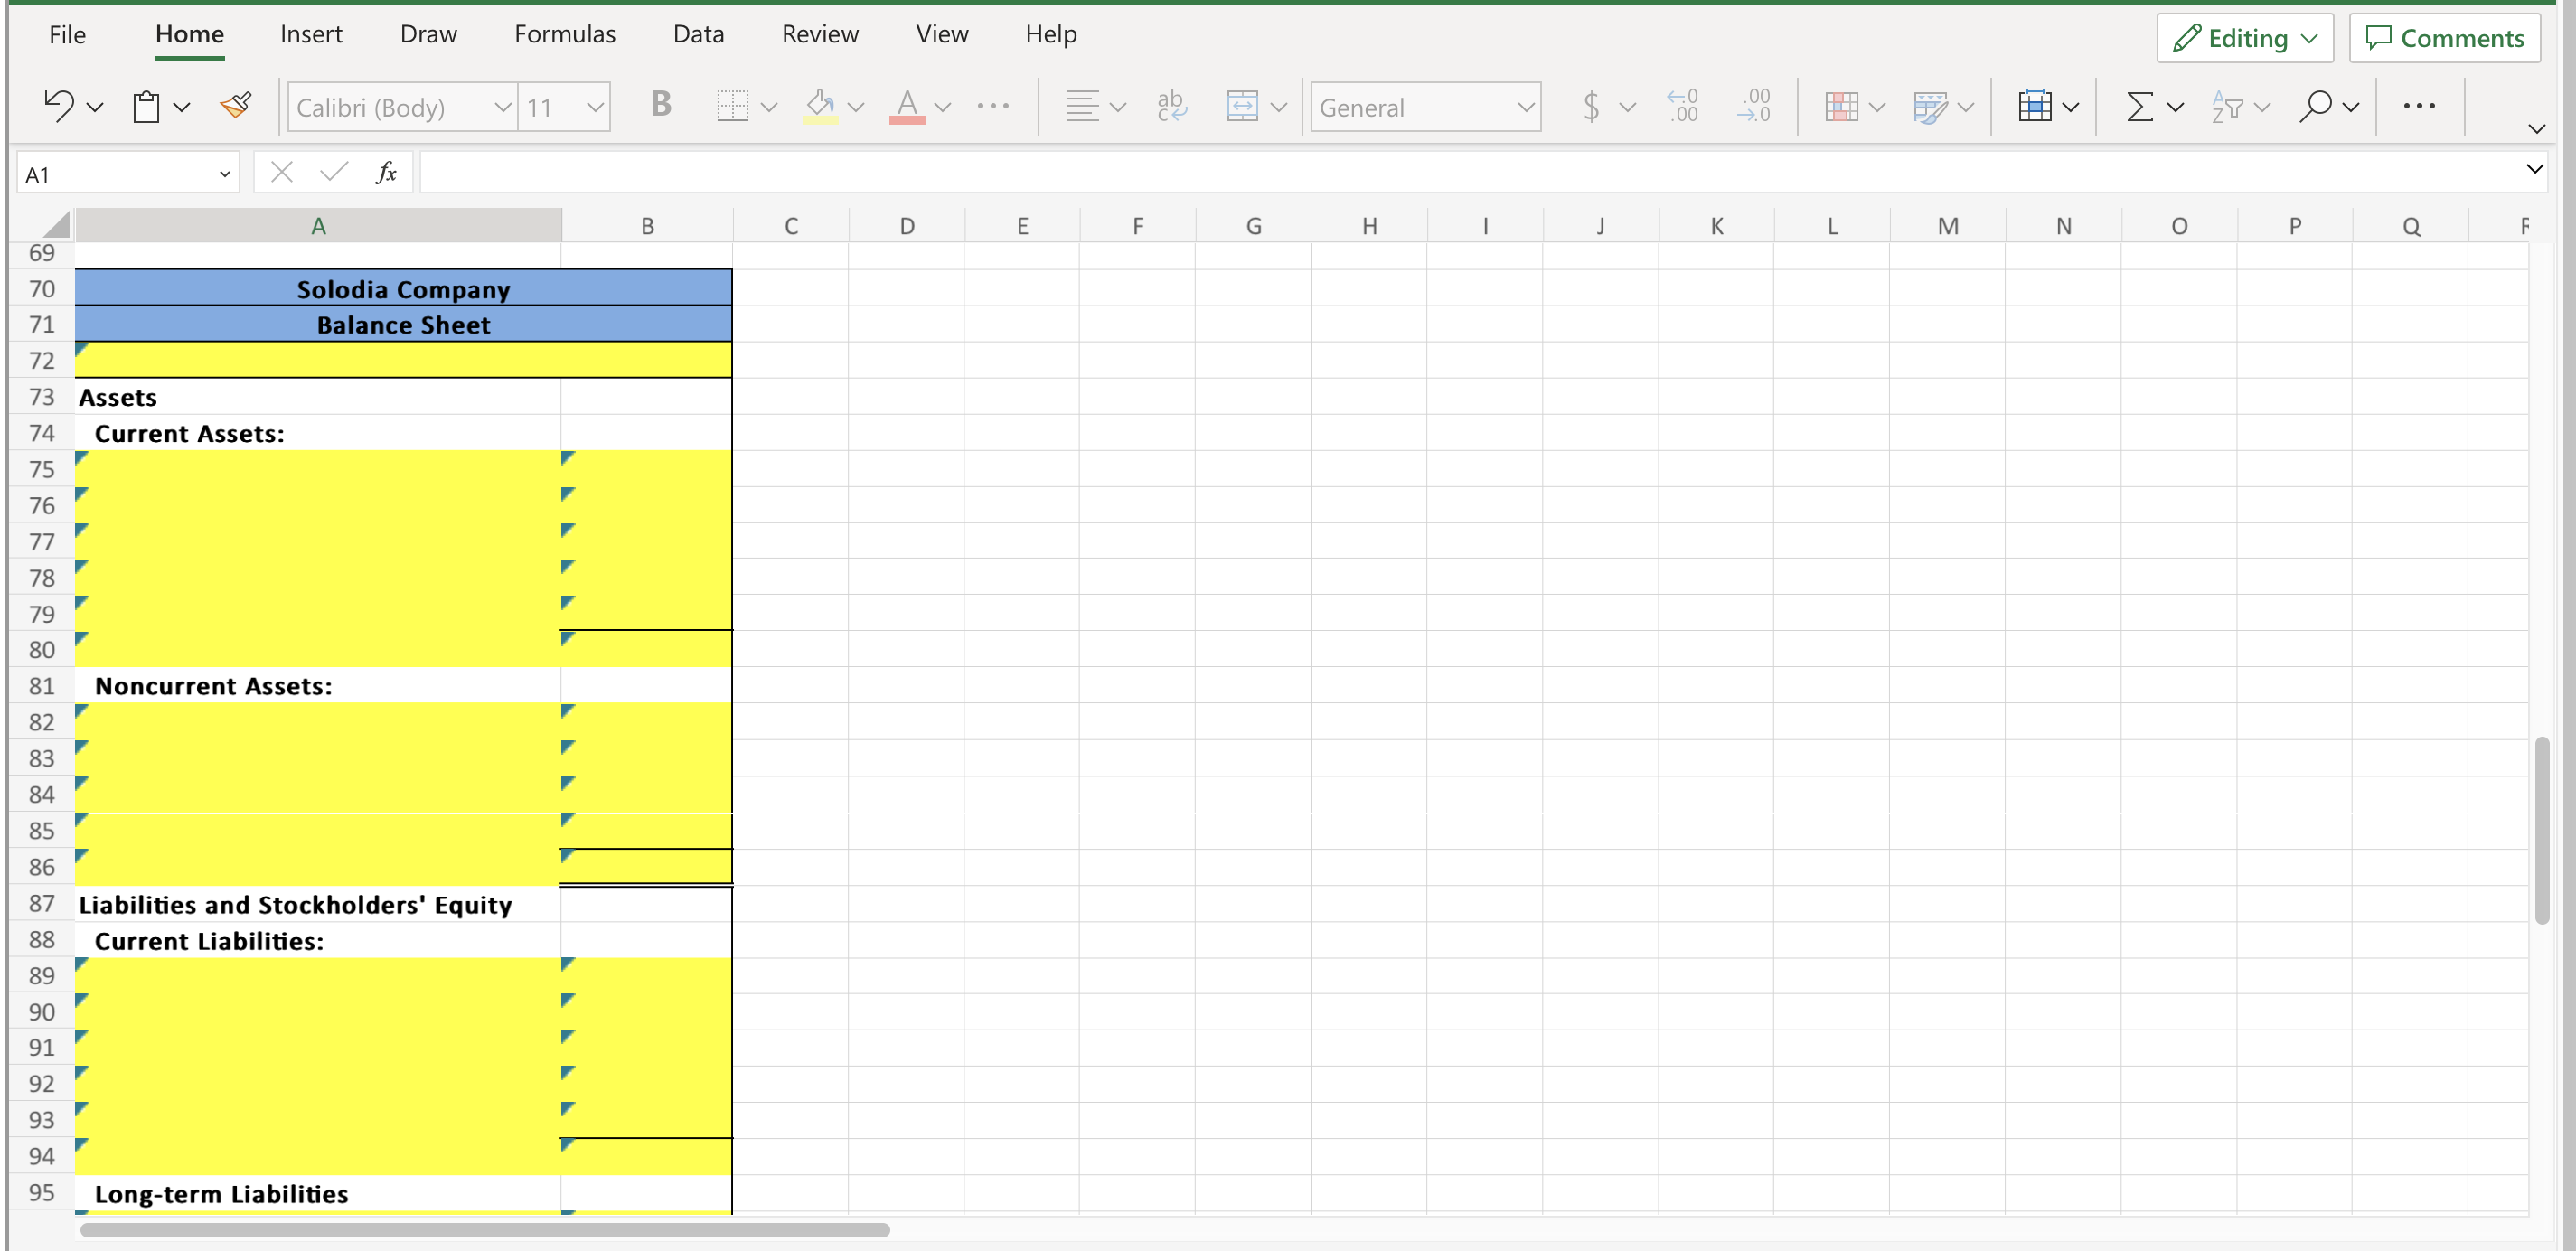This screenshot has width=2576, height=1251.
Task: Open the General number format dropdown
Action: (1524, 107)
